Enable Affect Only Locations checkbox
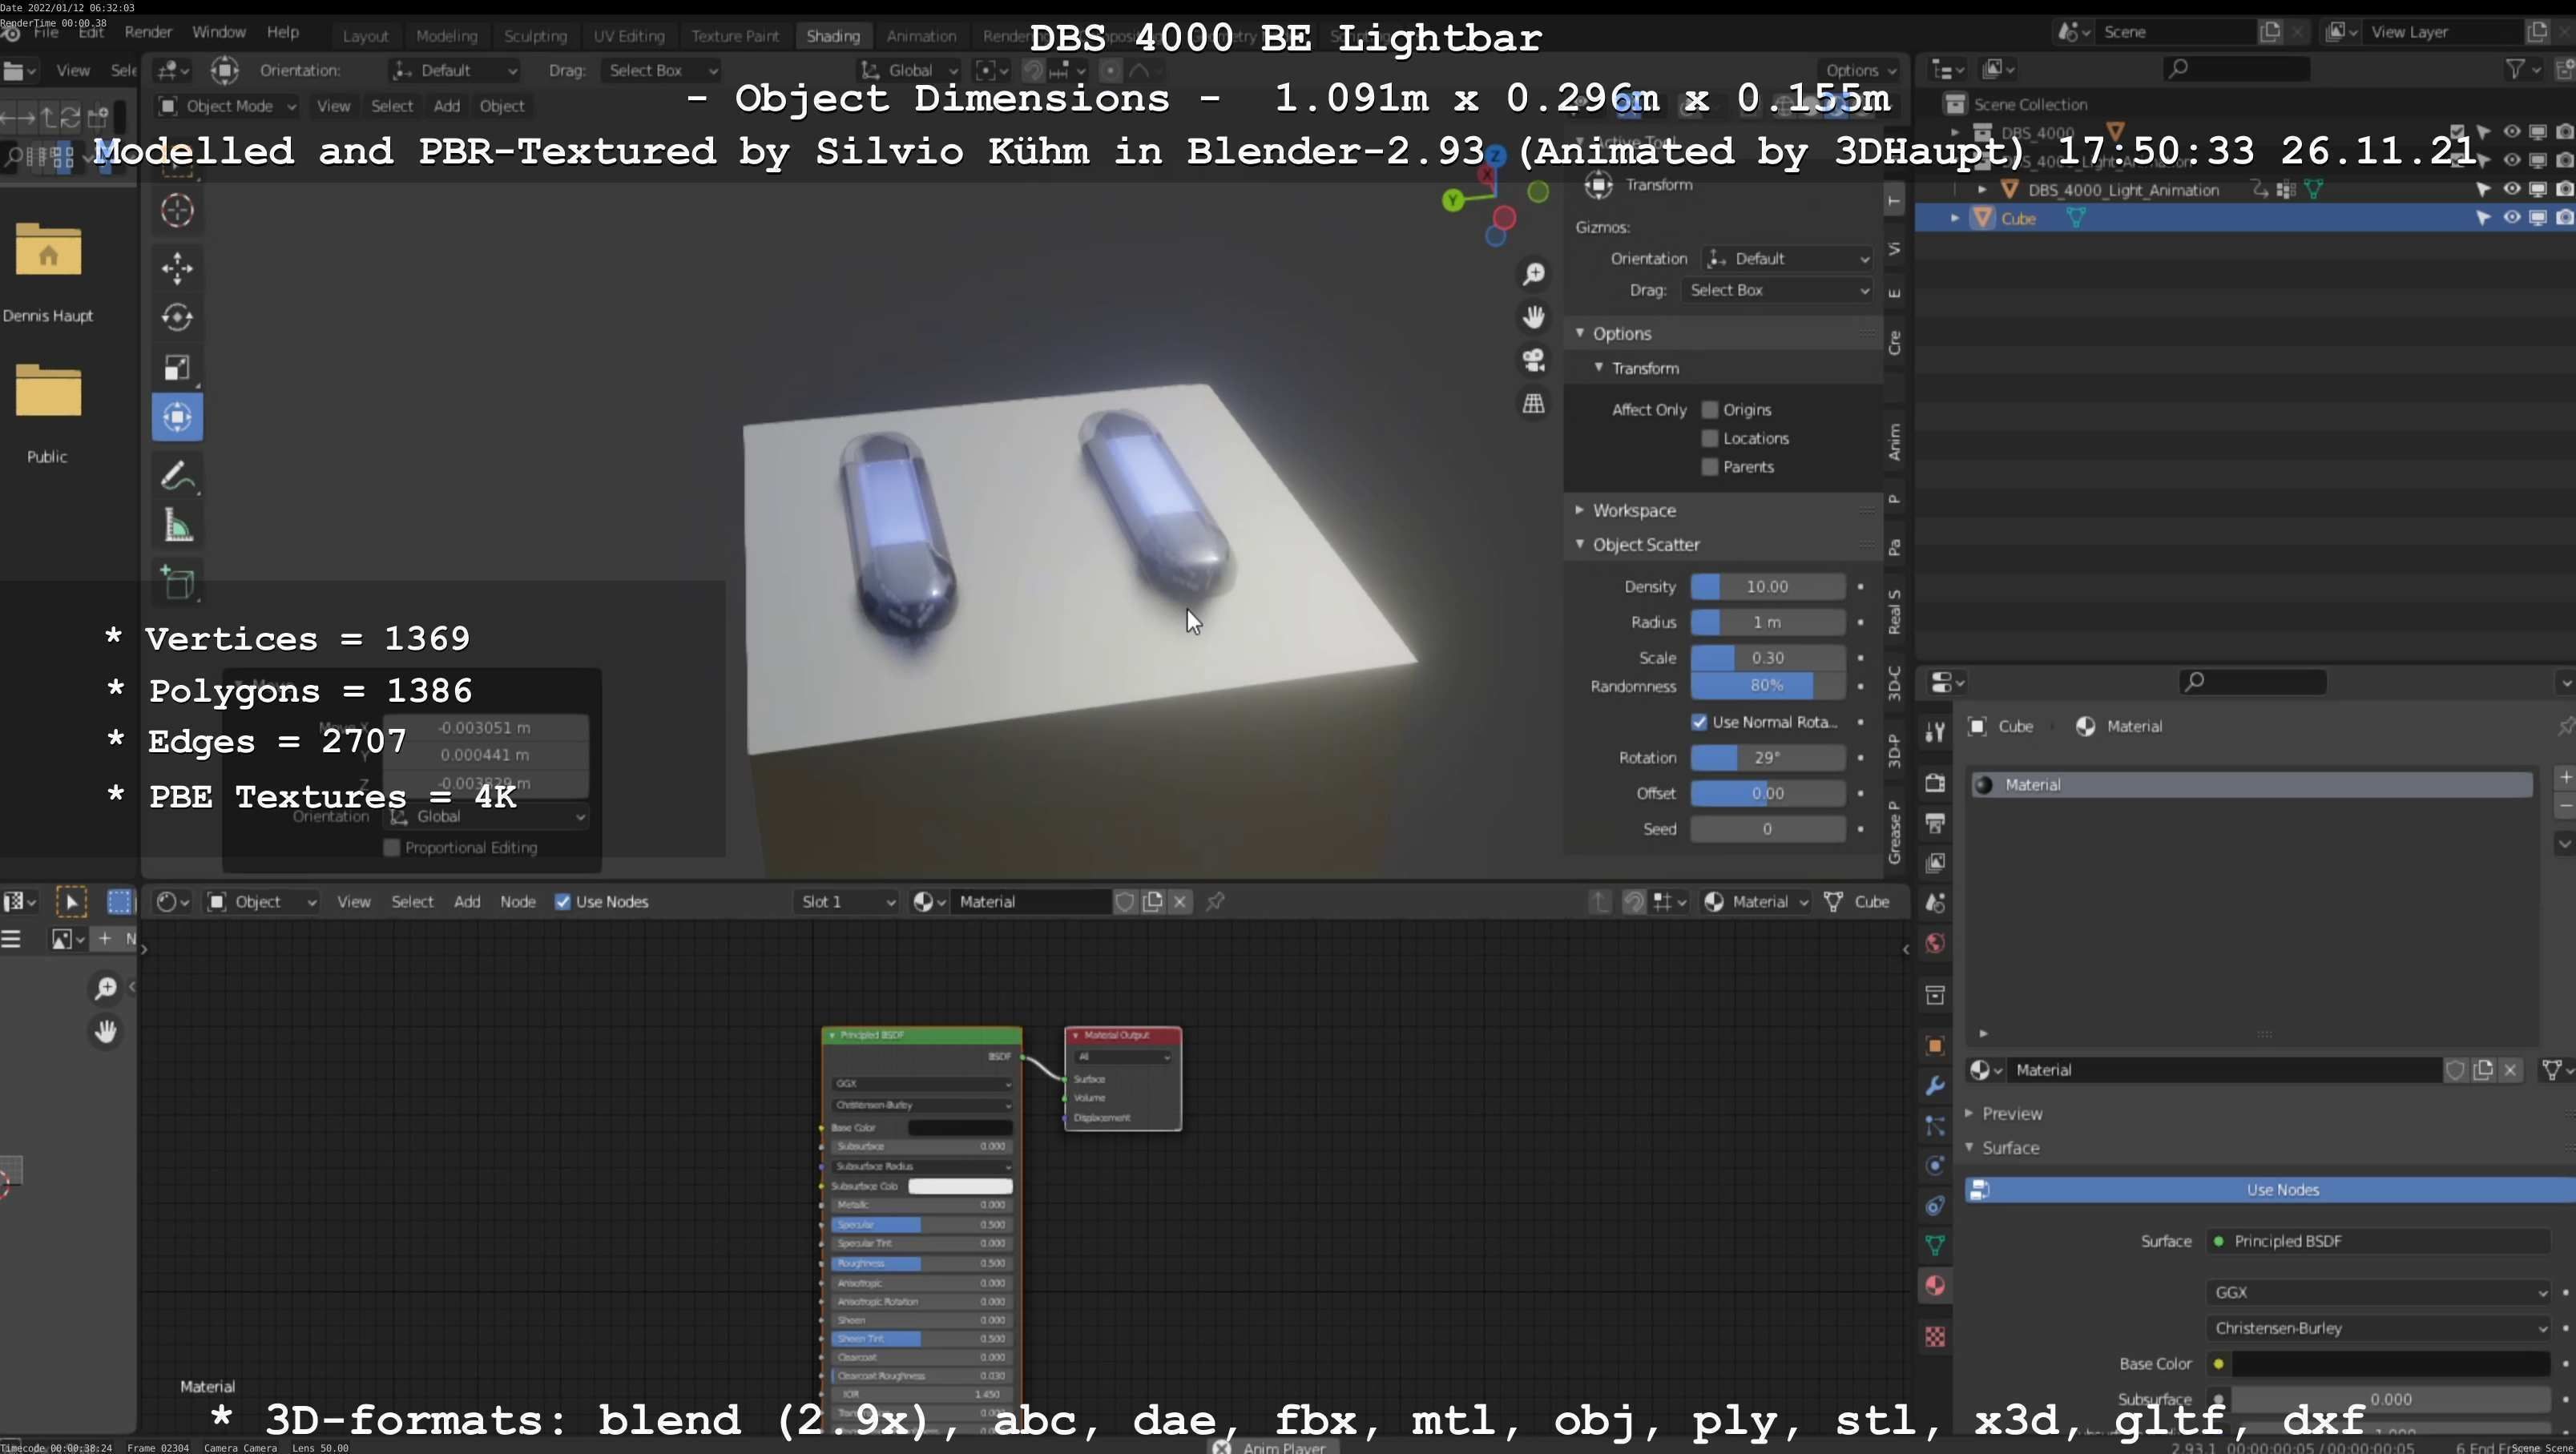This screenshot has width=2576, height=1454. (x=1709, y=438)
